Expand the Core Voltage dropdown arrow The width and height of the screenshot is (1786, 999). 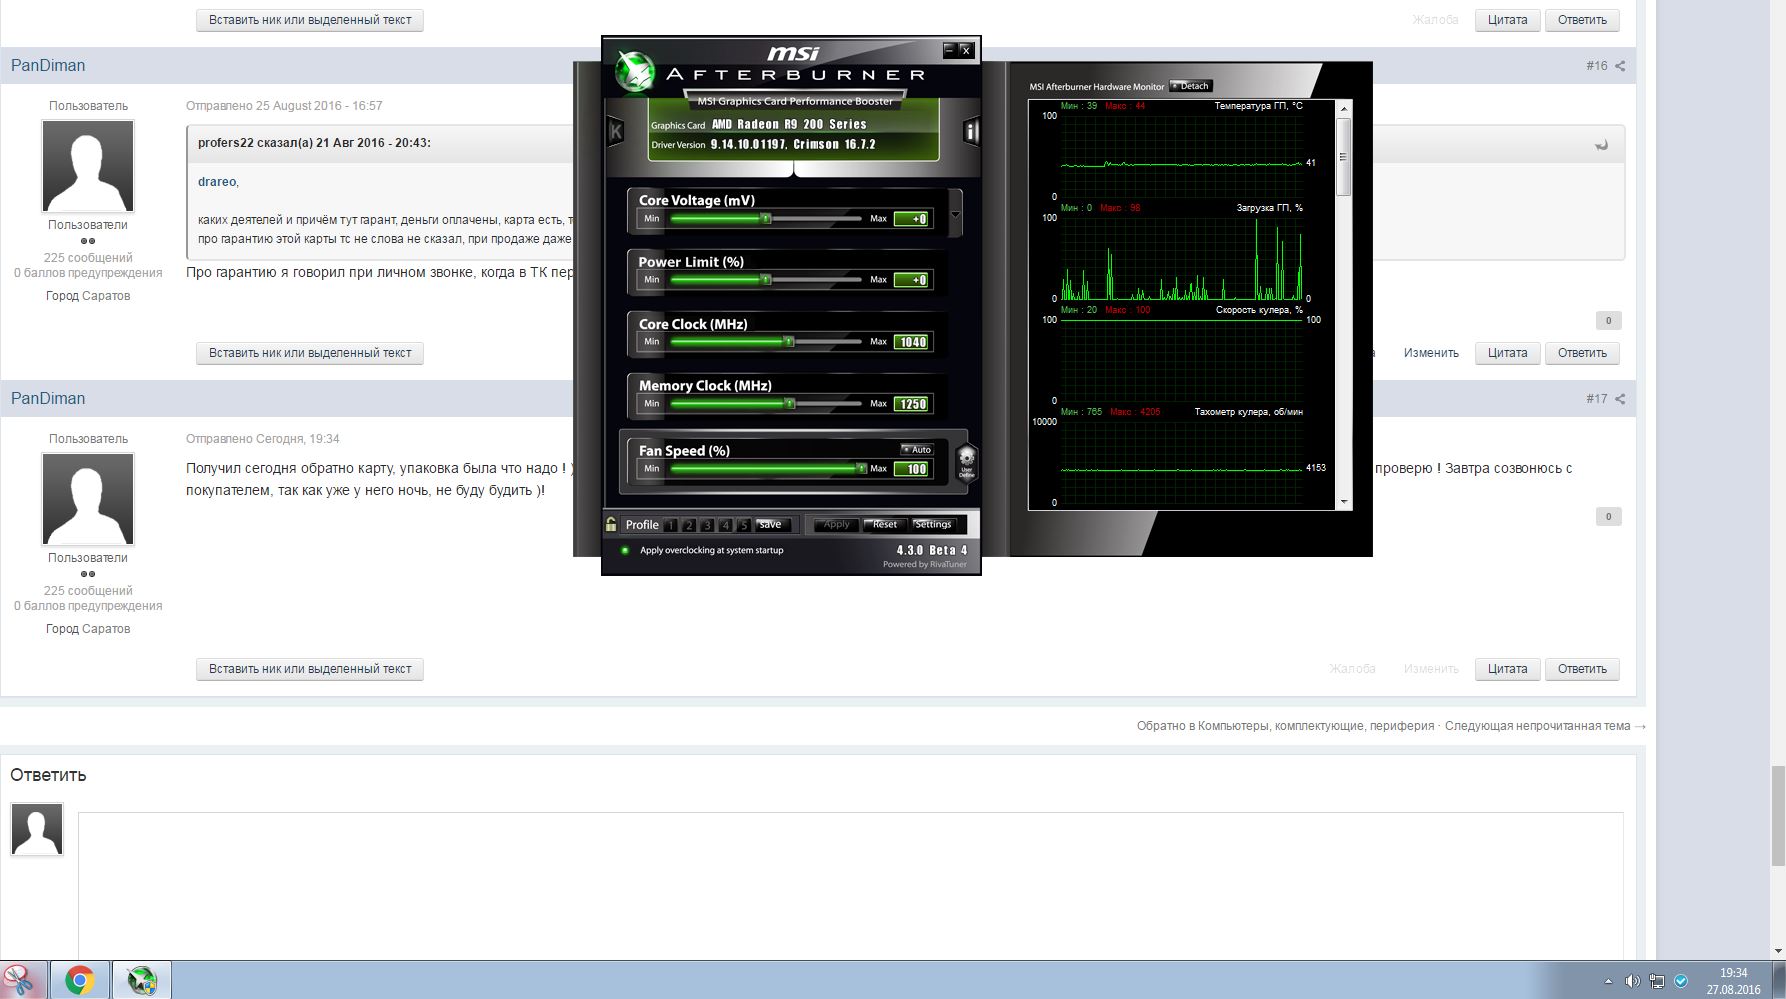point(955,214)
